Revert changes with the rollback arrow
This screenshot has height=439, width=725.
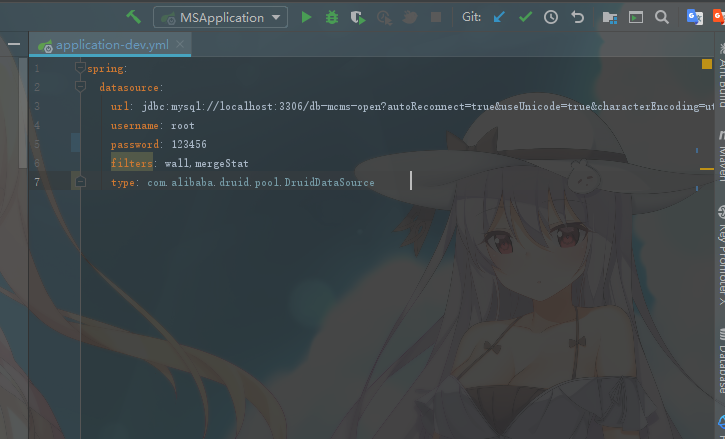(577, 17)
